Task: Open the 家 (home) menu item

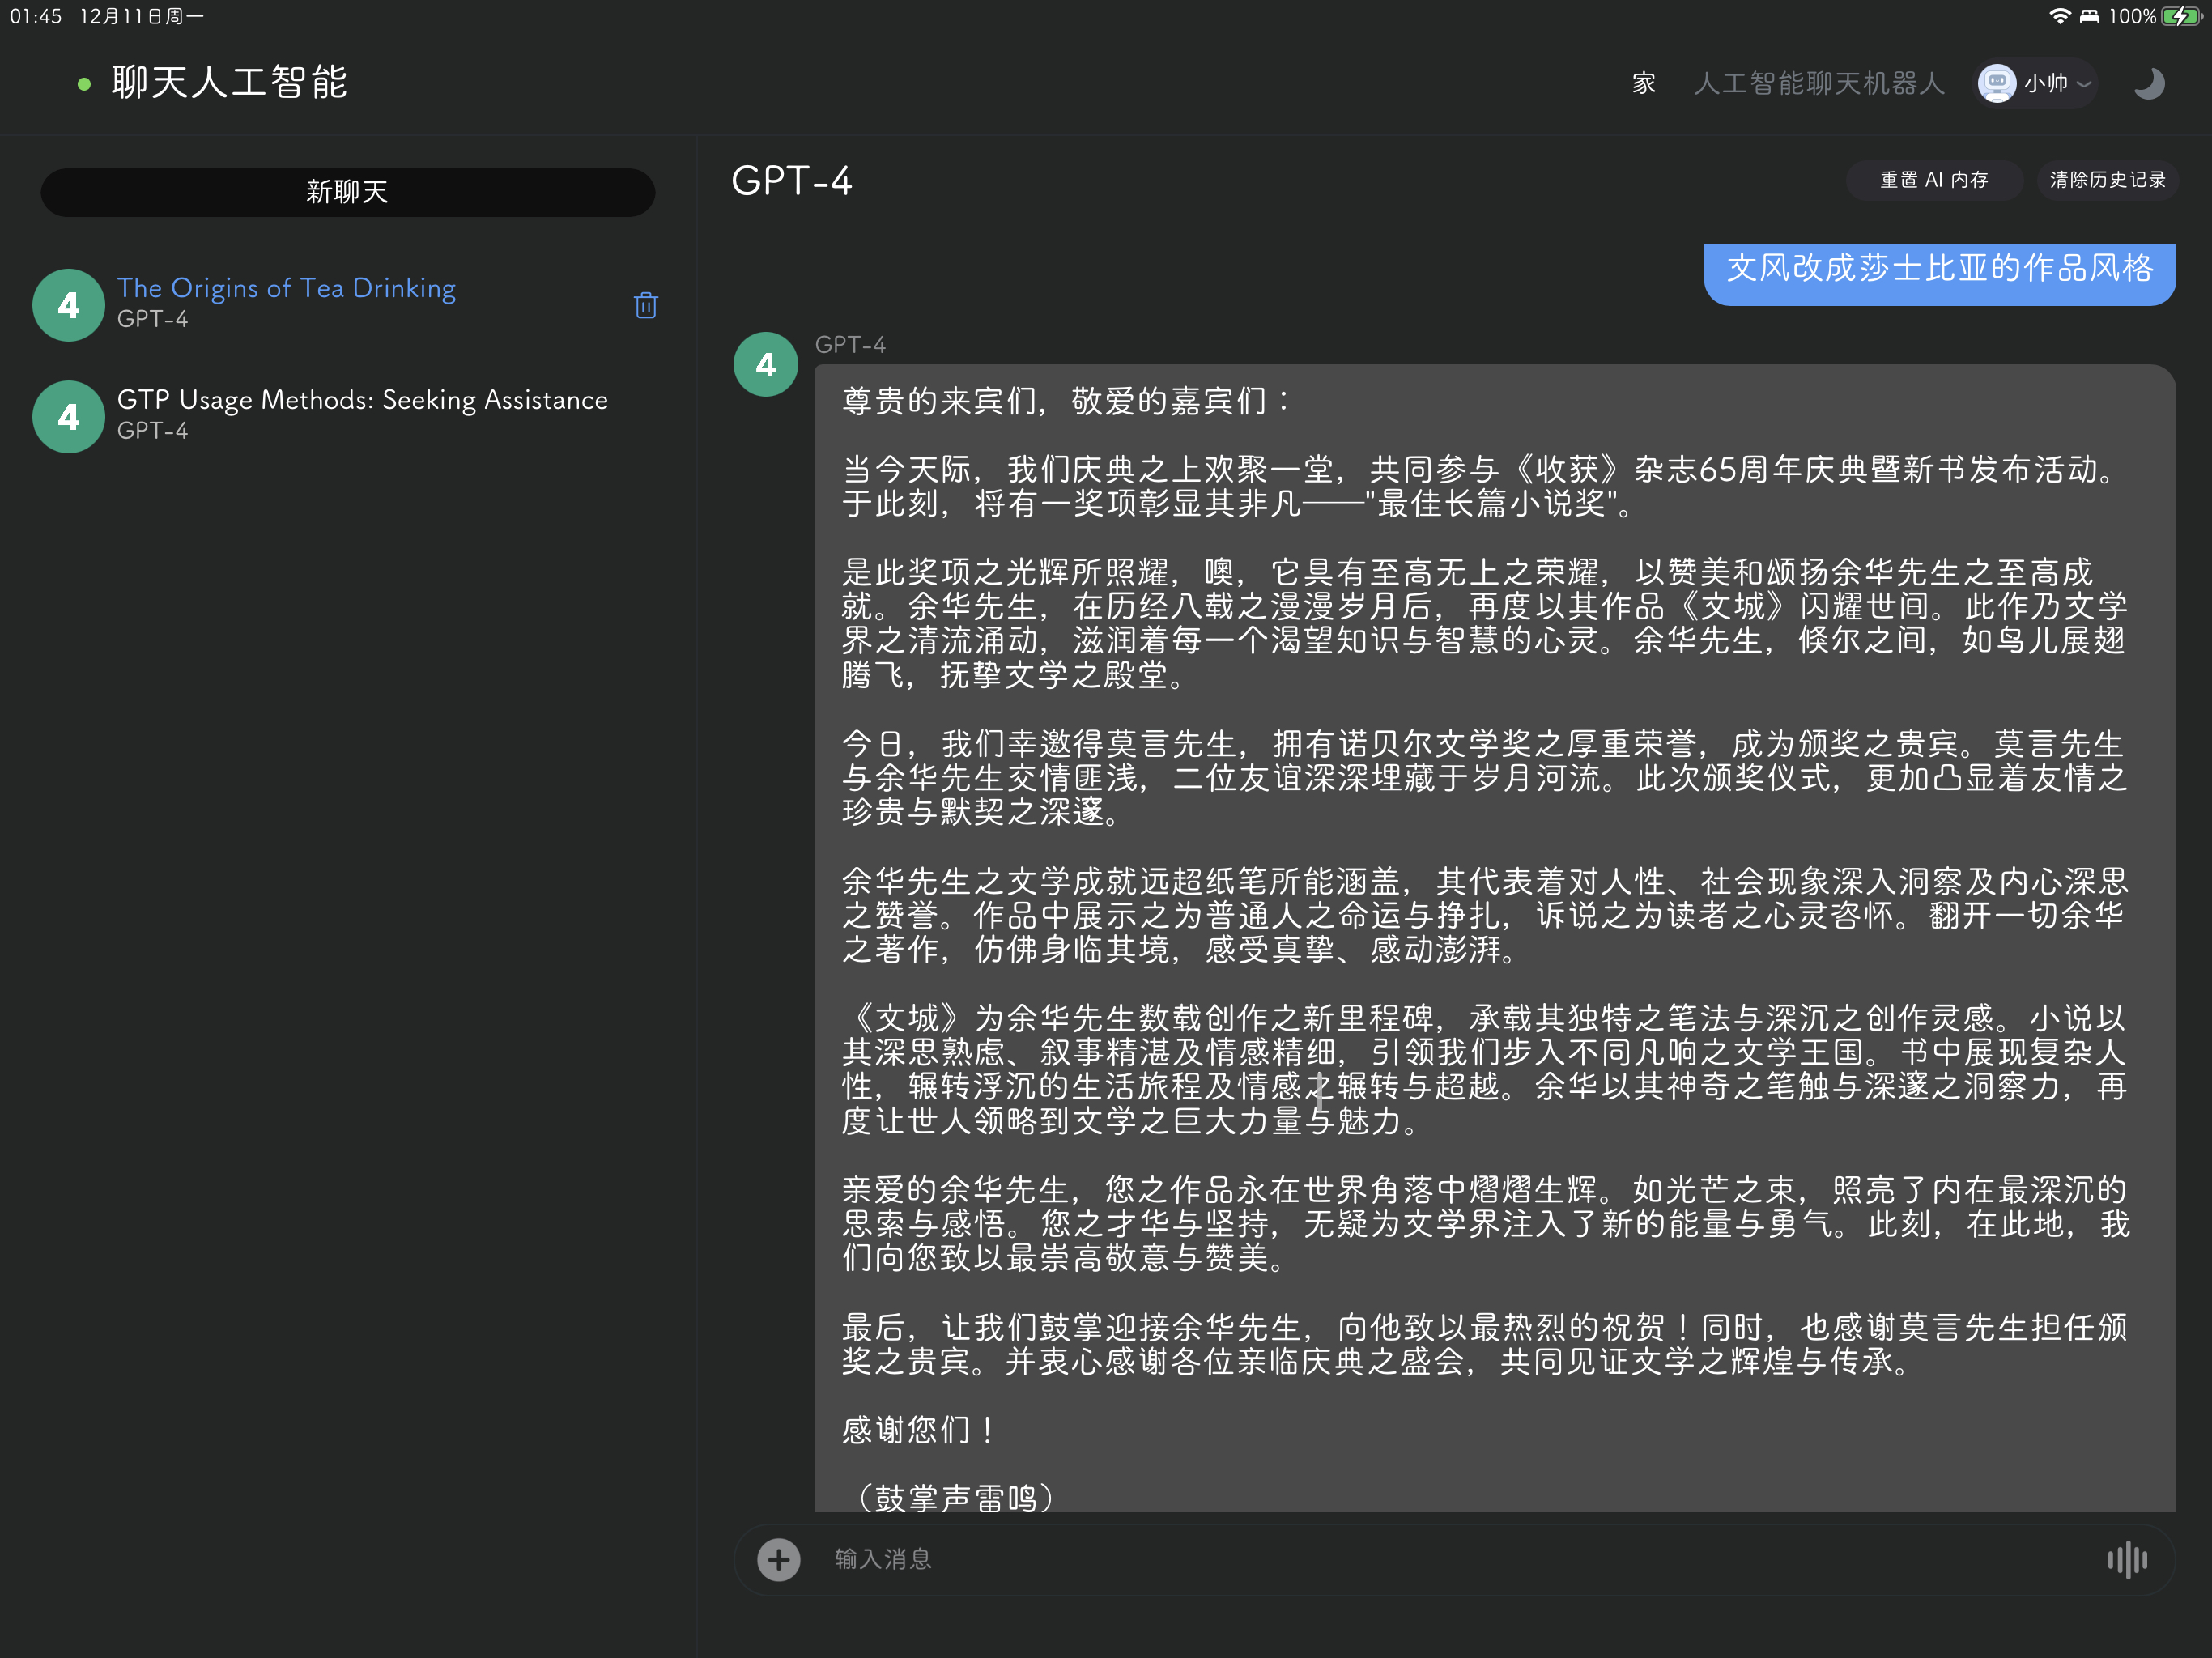Action: pos(1643,83)
